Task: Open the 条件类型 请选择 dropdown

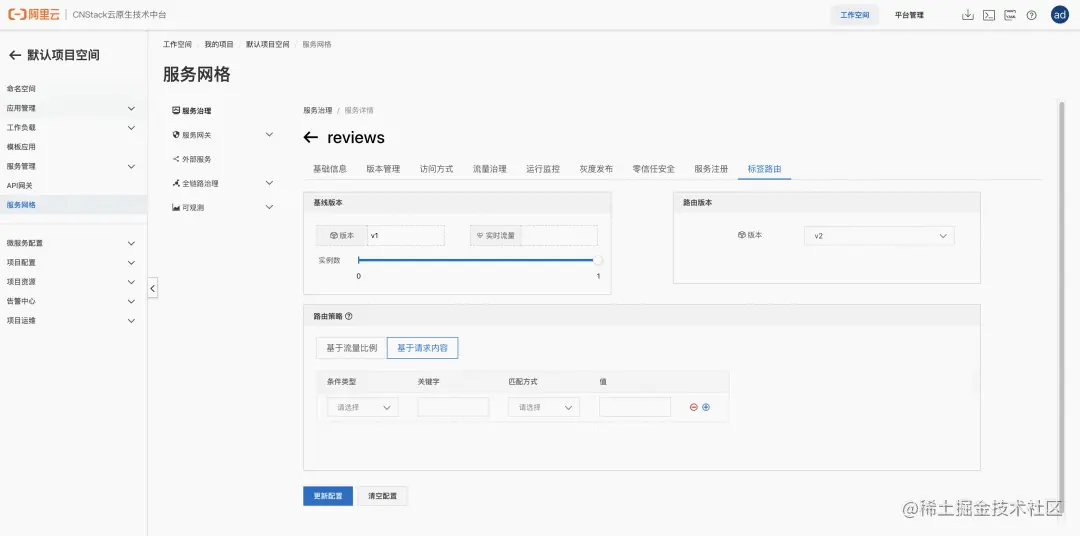Action: point(363,407)
